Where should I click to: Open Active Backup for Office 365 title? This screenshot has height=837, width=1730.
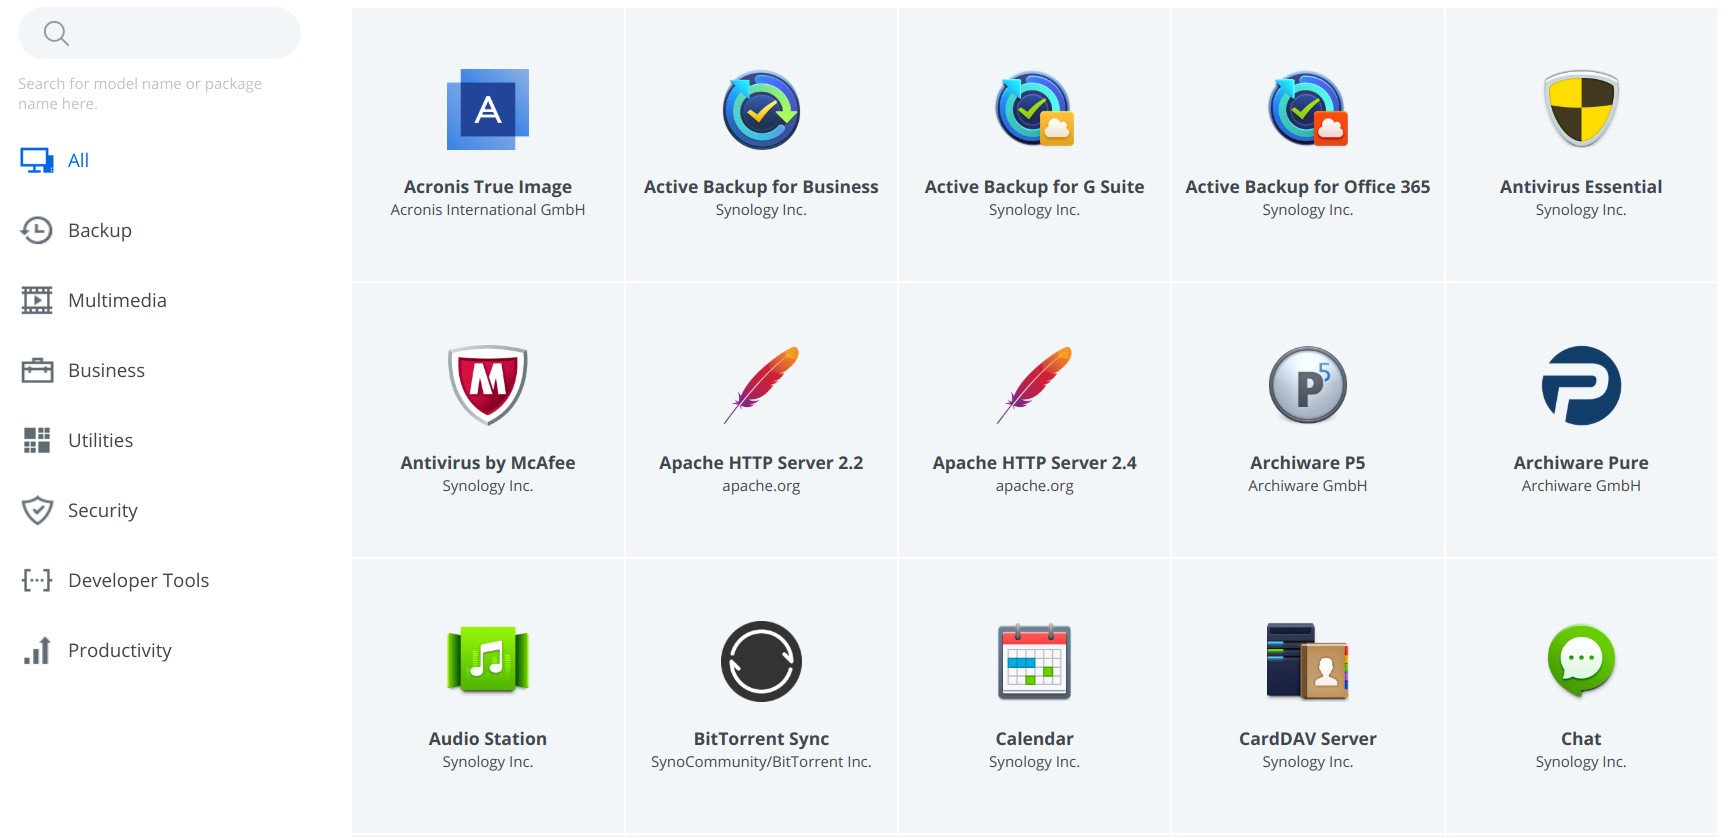[1308, 186]
